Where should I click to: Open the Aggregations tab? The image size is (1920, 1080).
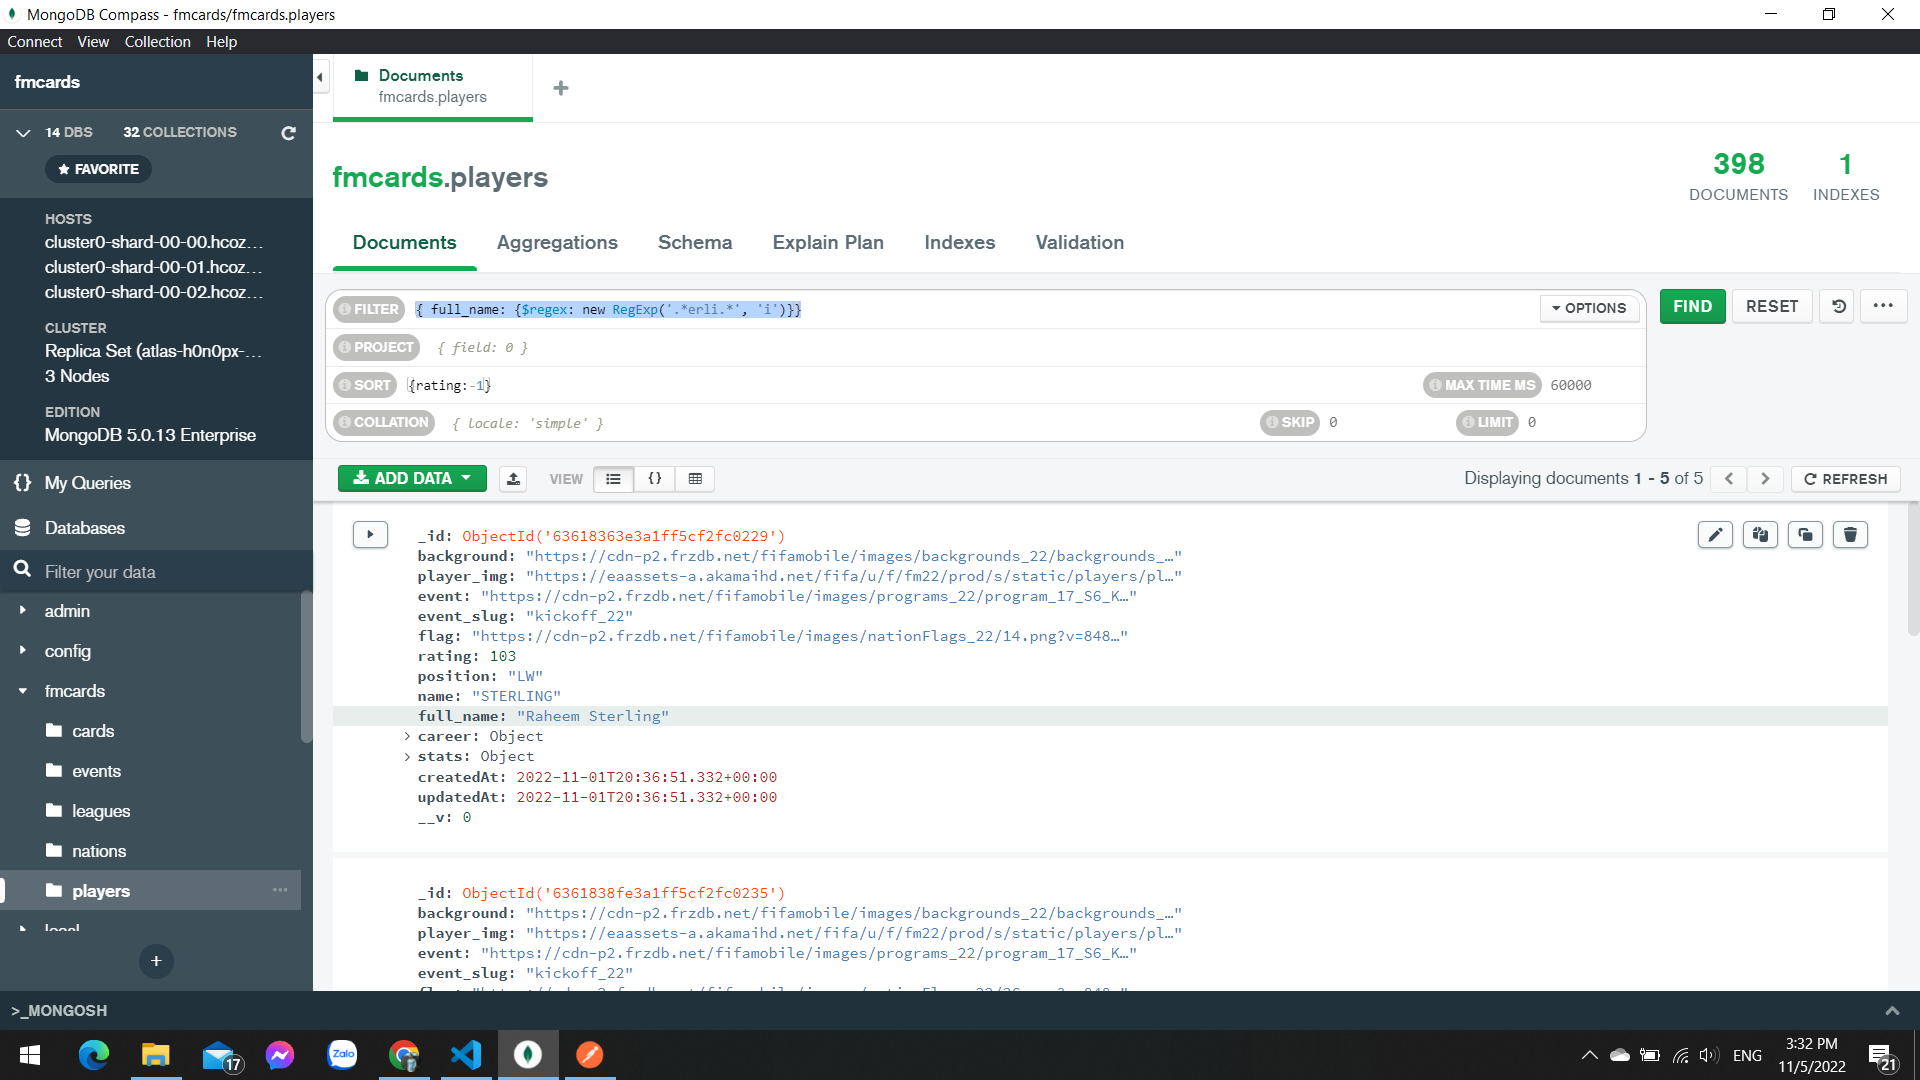coord(557,243)
